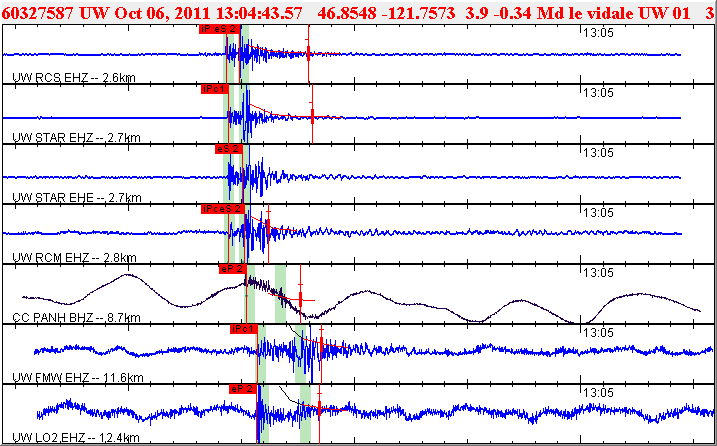Viewport: 717px width, 446px height.
Task: Select the iPc1 pick flag on FMW EHZ
Action: [244, 329]
